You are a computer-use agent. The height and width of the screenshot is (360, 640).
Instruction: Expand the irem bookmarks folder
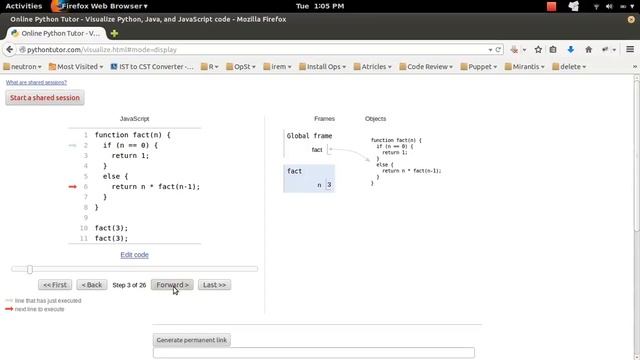(278, 67)
